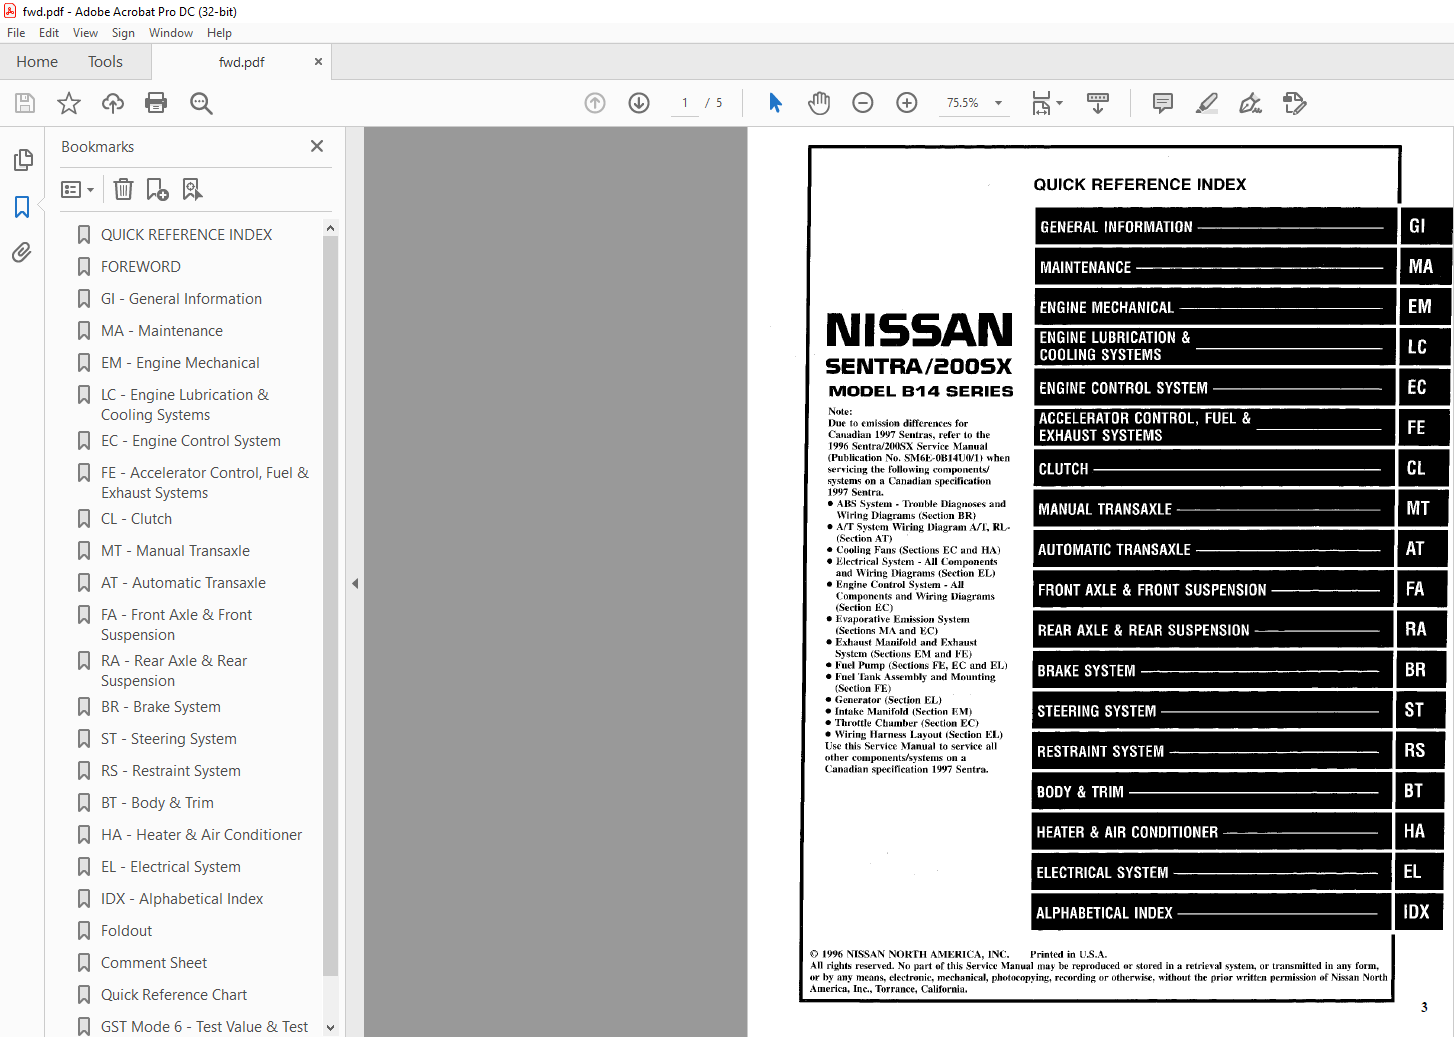Click CLUTCH index entry on page

click(x=1214, y=468)
